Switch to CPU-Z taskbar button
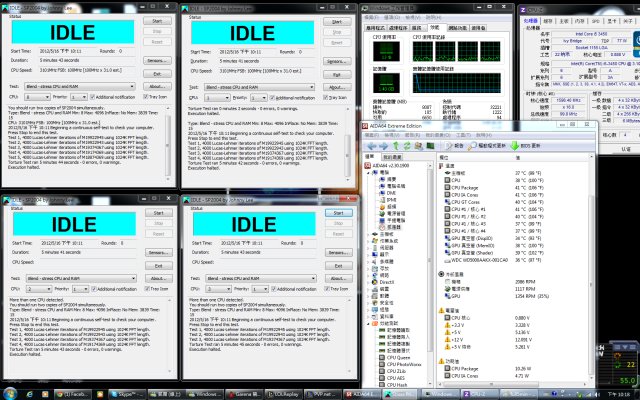 coord(478,394)
